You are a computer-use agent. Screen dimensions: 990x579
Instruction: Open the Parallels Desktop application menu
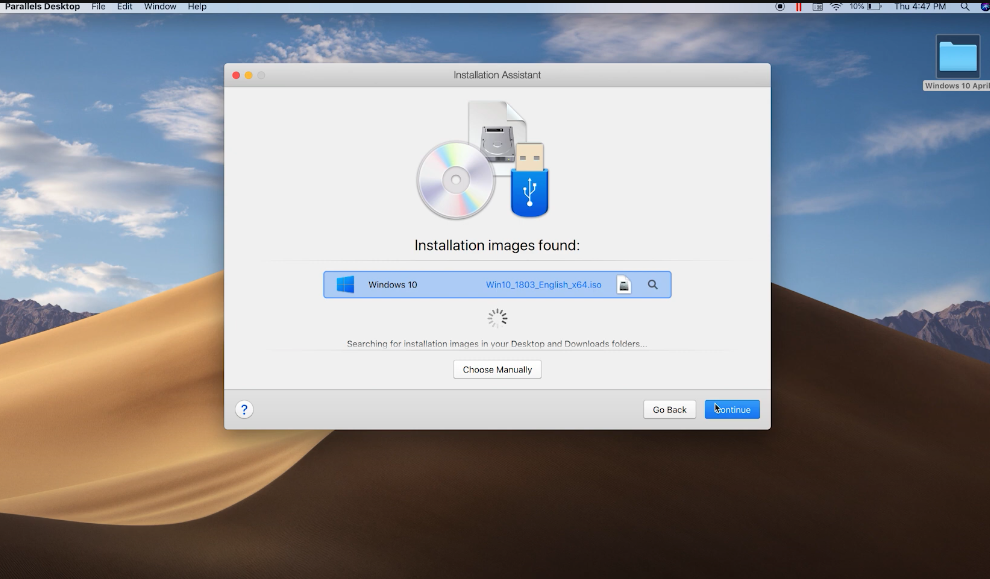[42, 6]
